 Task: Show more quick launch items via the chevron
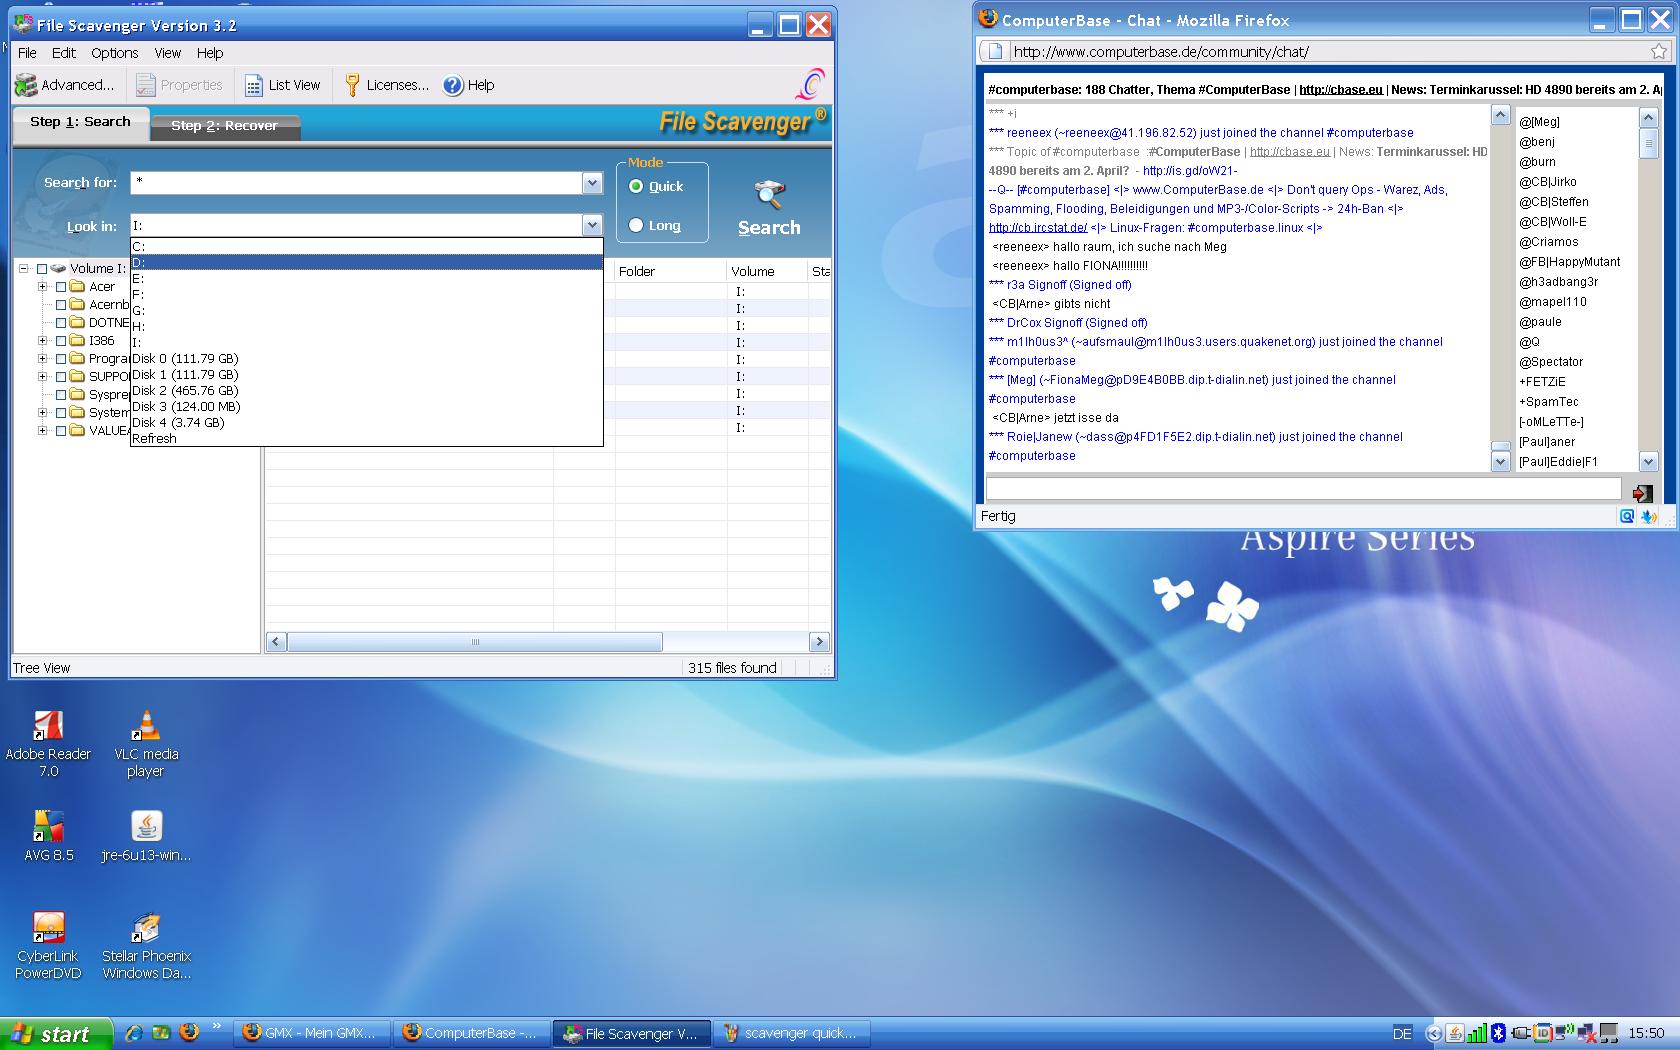point(216,1026)
